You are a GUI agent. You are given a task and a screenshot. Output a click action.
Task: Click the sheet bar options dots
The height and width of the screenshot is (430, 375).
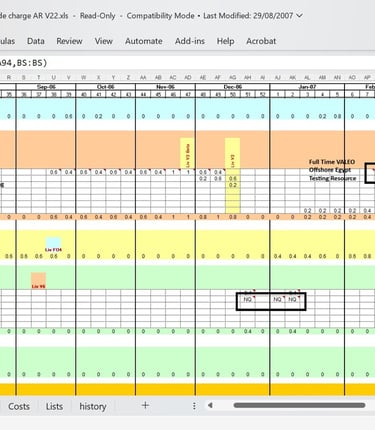194,406
